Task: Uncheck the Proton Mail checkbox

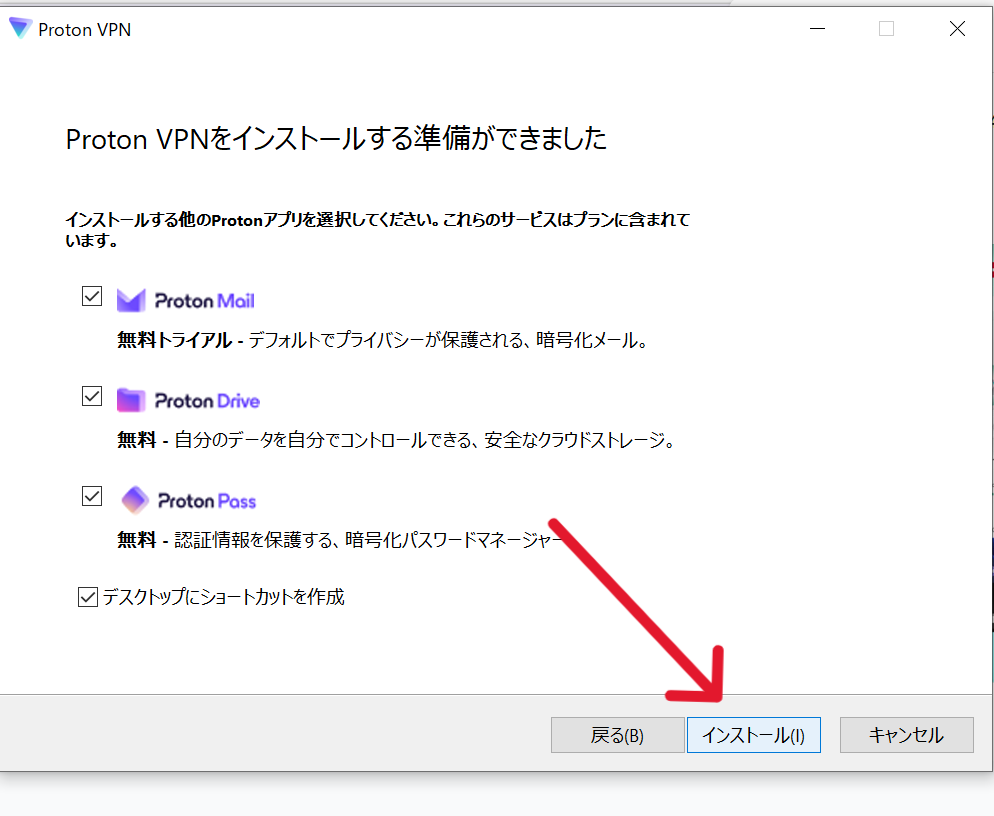Action: tap(92, 297)
